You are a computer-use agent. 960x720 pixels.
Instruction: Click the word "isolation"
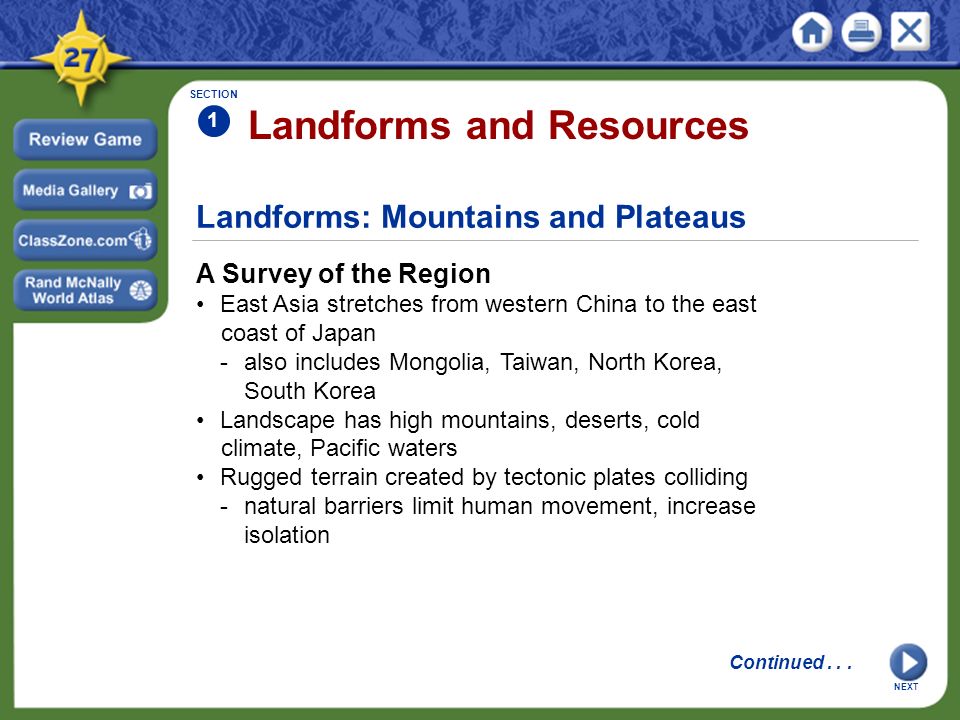tap(287, 535)
